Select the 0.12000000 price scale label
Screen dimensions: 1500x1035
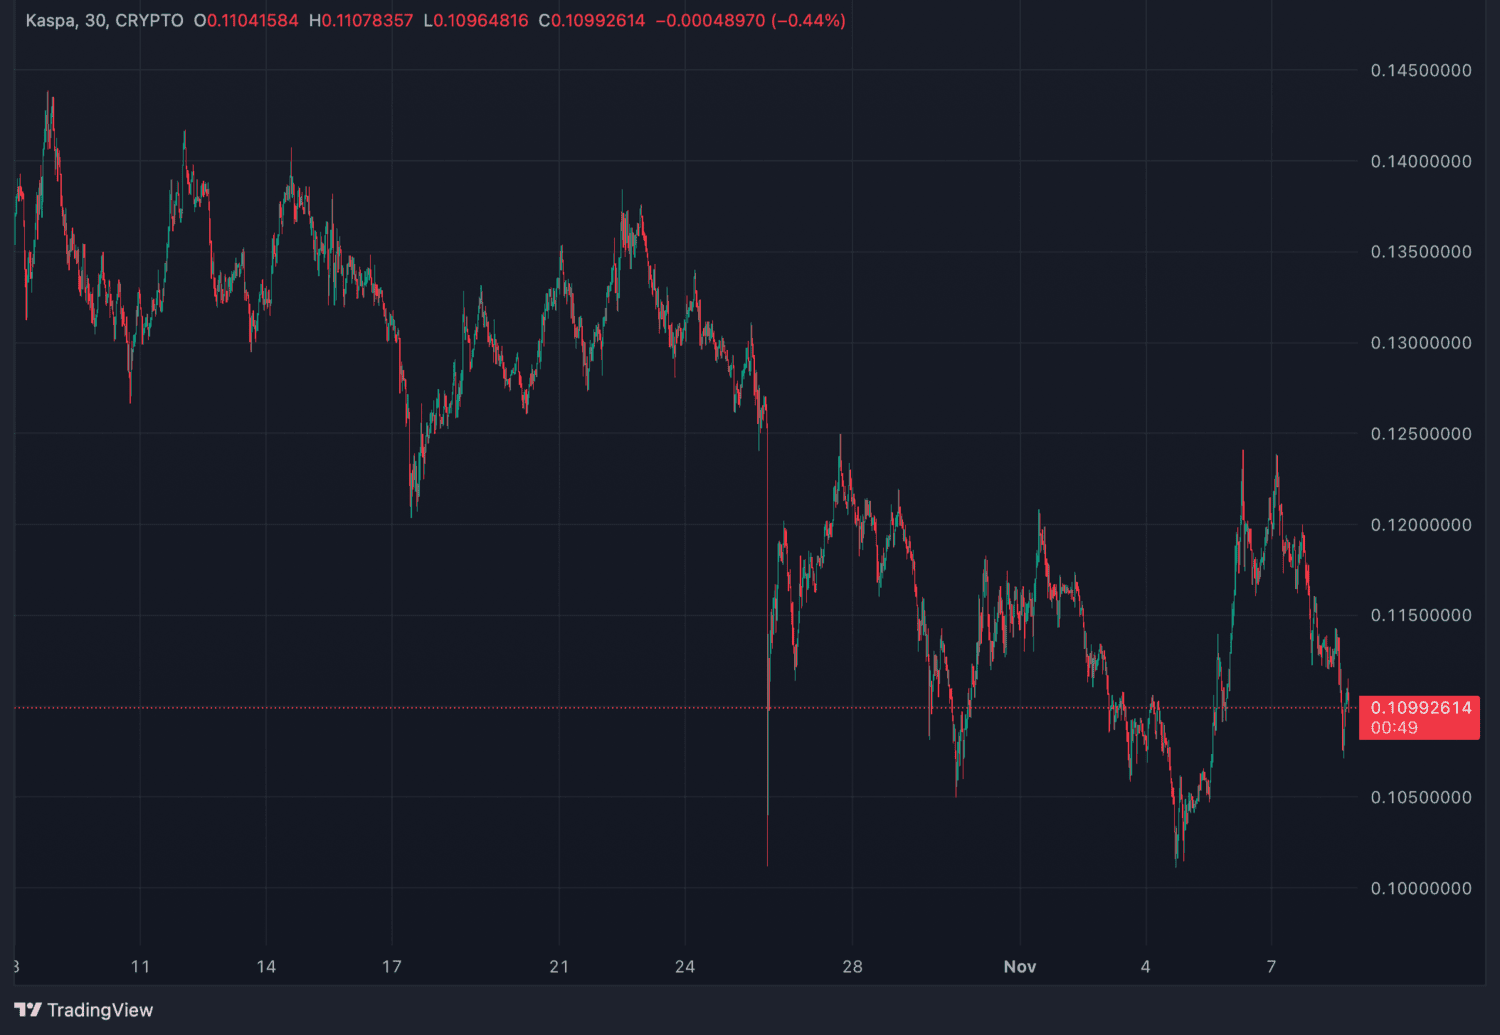coord(1421,525)
